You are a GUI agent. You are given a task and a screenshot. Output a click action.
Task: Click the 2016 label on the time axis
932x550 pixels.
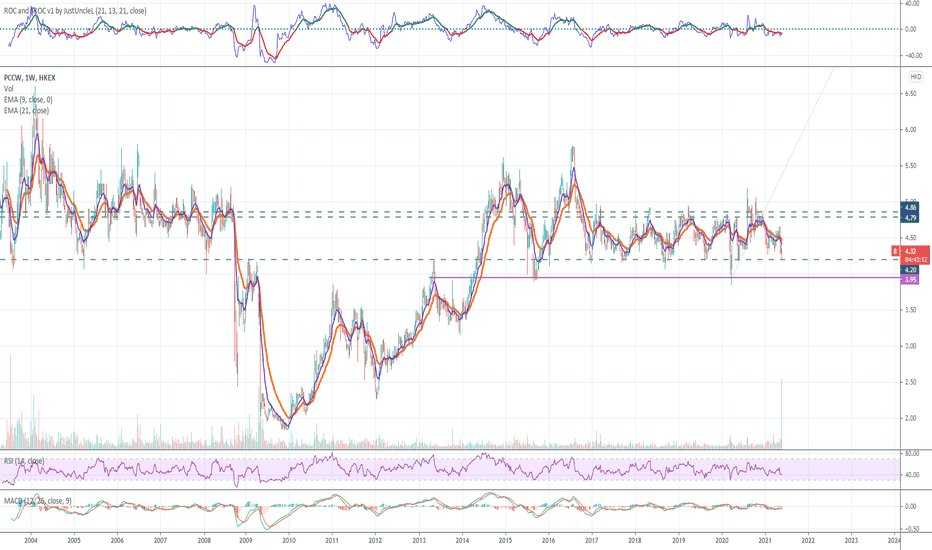coord(548,540)
